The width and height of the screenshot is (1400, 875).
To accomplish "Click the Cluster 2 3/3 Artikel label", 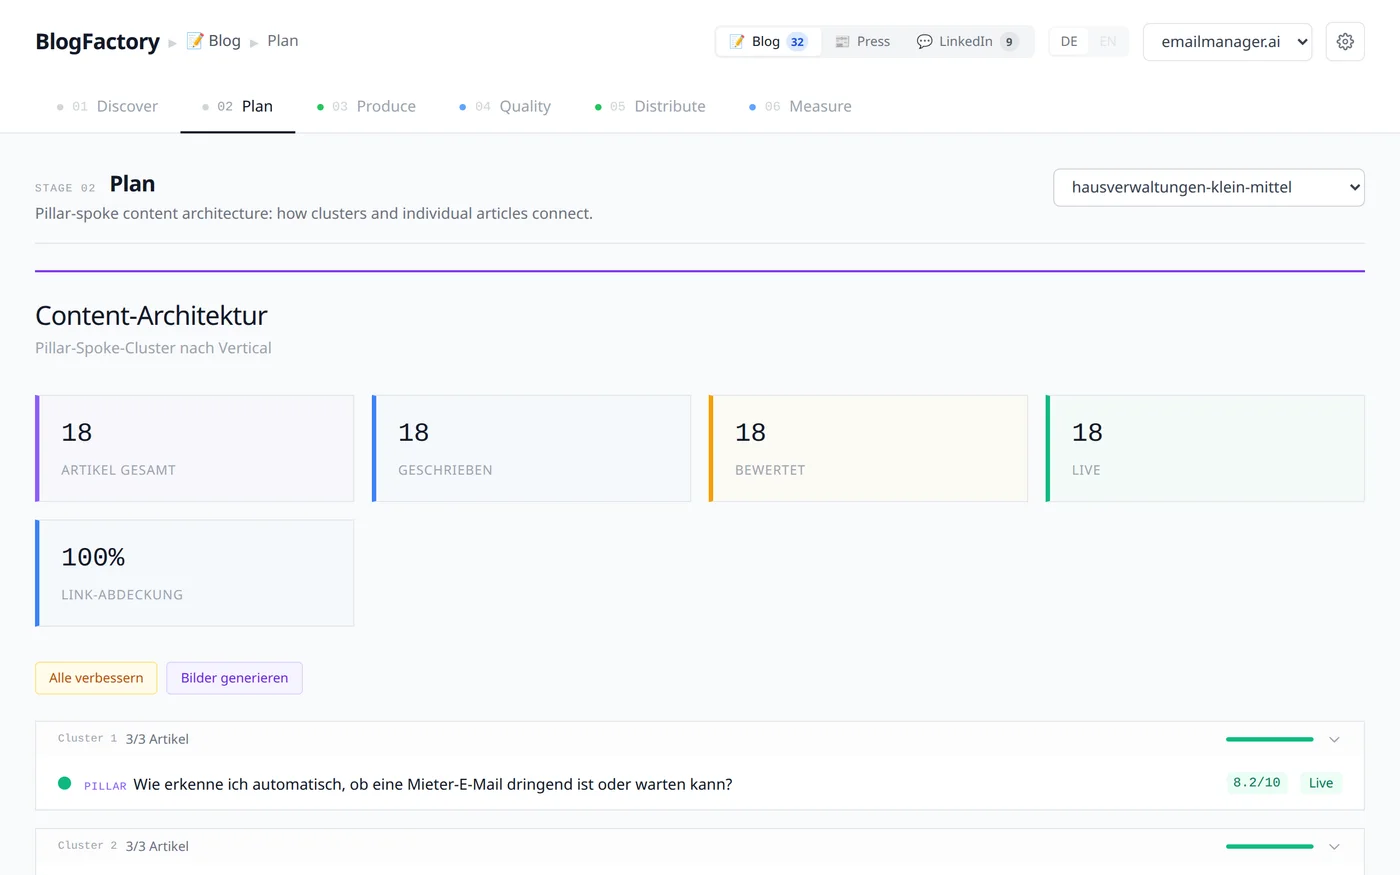I will [157, 846].
